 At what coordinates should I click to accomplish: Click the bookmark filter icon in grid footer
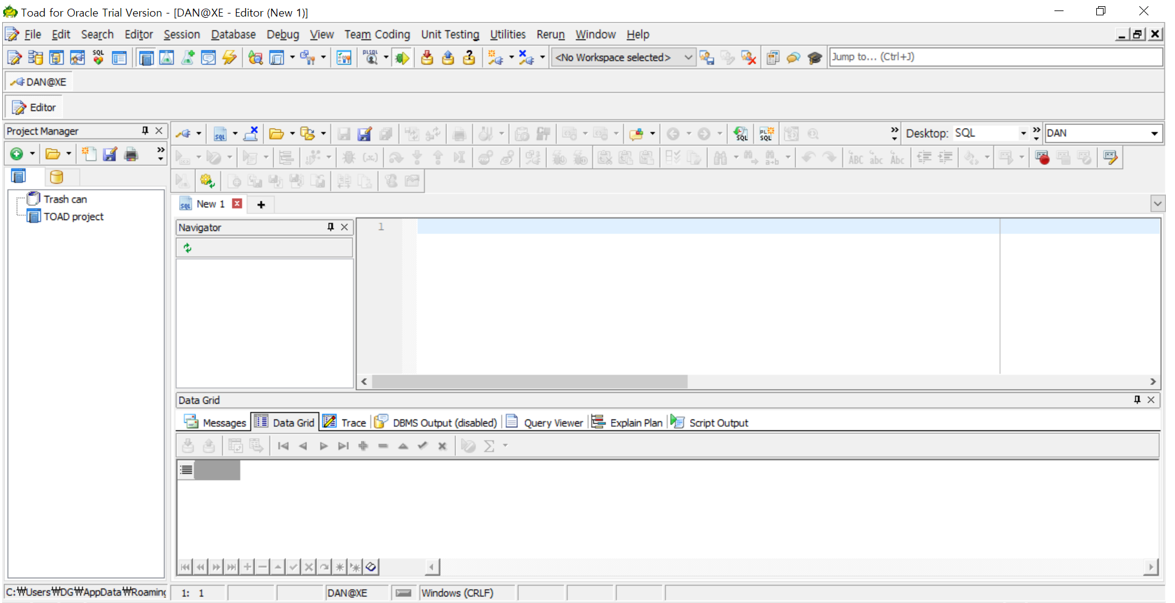pyautogui.click(x=371, y=566)
